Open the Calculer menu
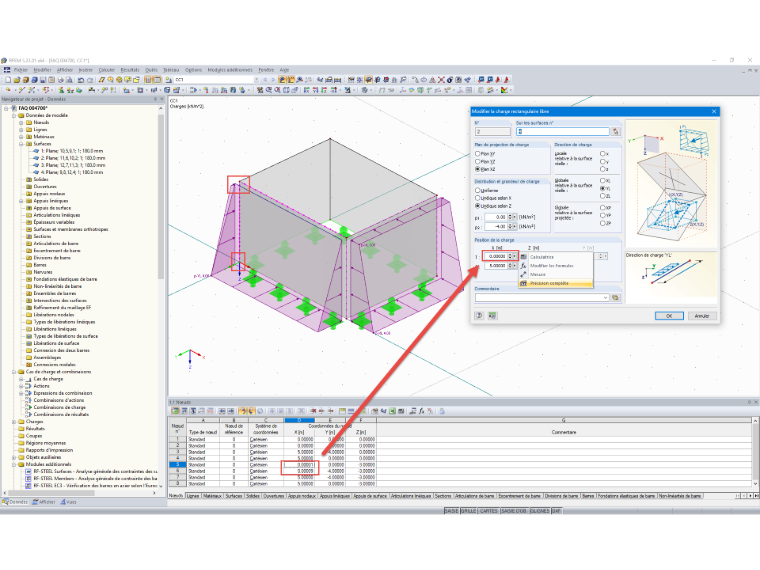 pos(107,70)
